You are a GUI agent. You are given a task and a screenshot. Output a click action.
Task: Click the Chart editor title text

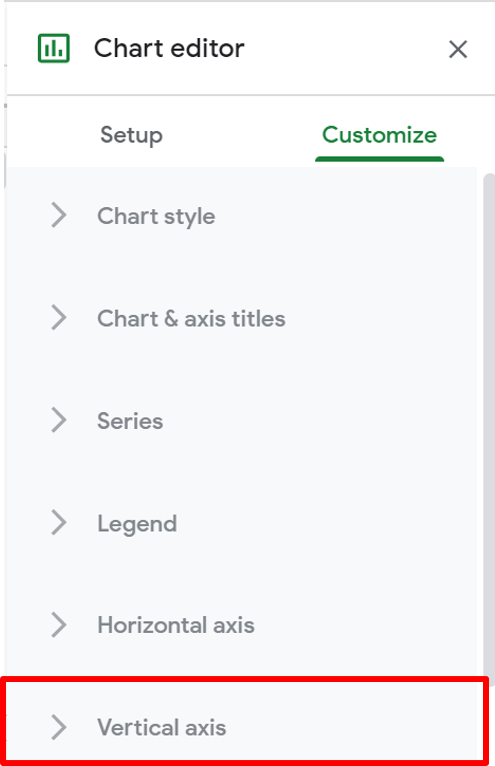[169, 48]
